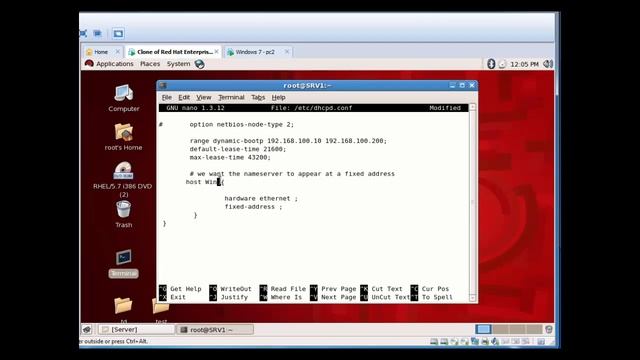The image size is (640, 360).
Task: Click the 'hardware ethernet ;' line
Action: (x=261, y=198)
